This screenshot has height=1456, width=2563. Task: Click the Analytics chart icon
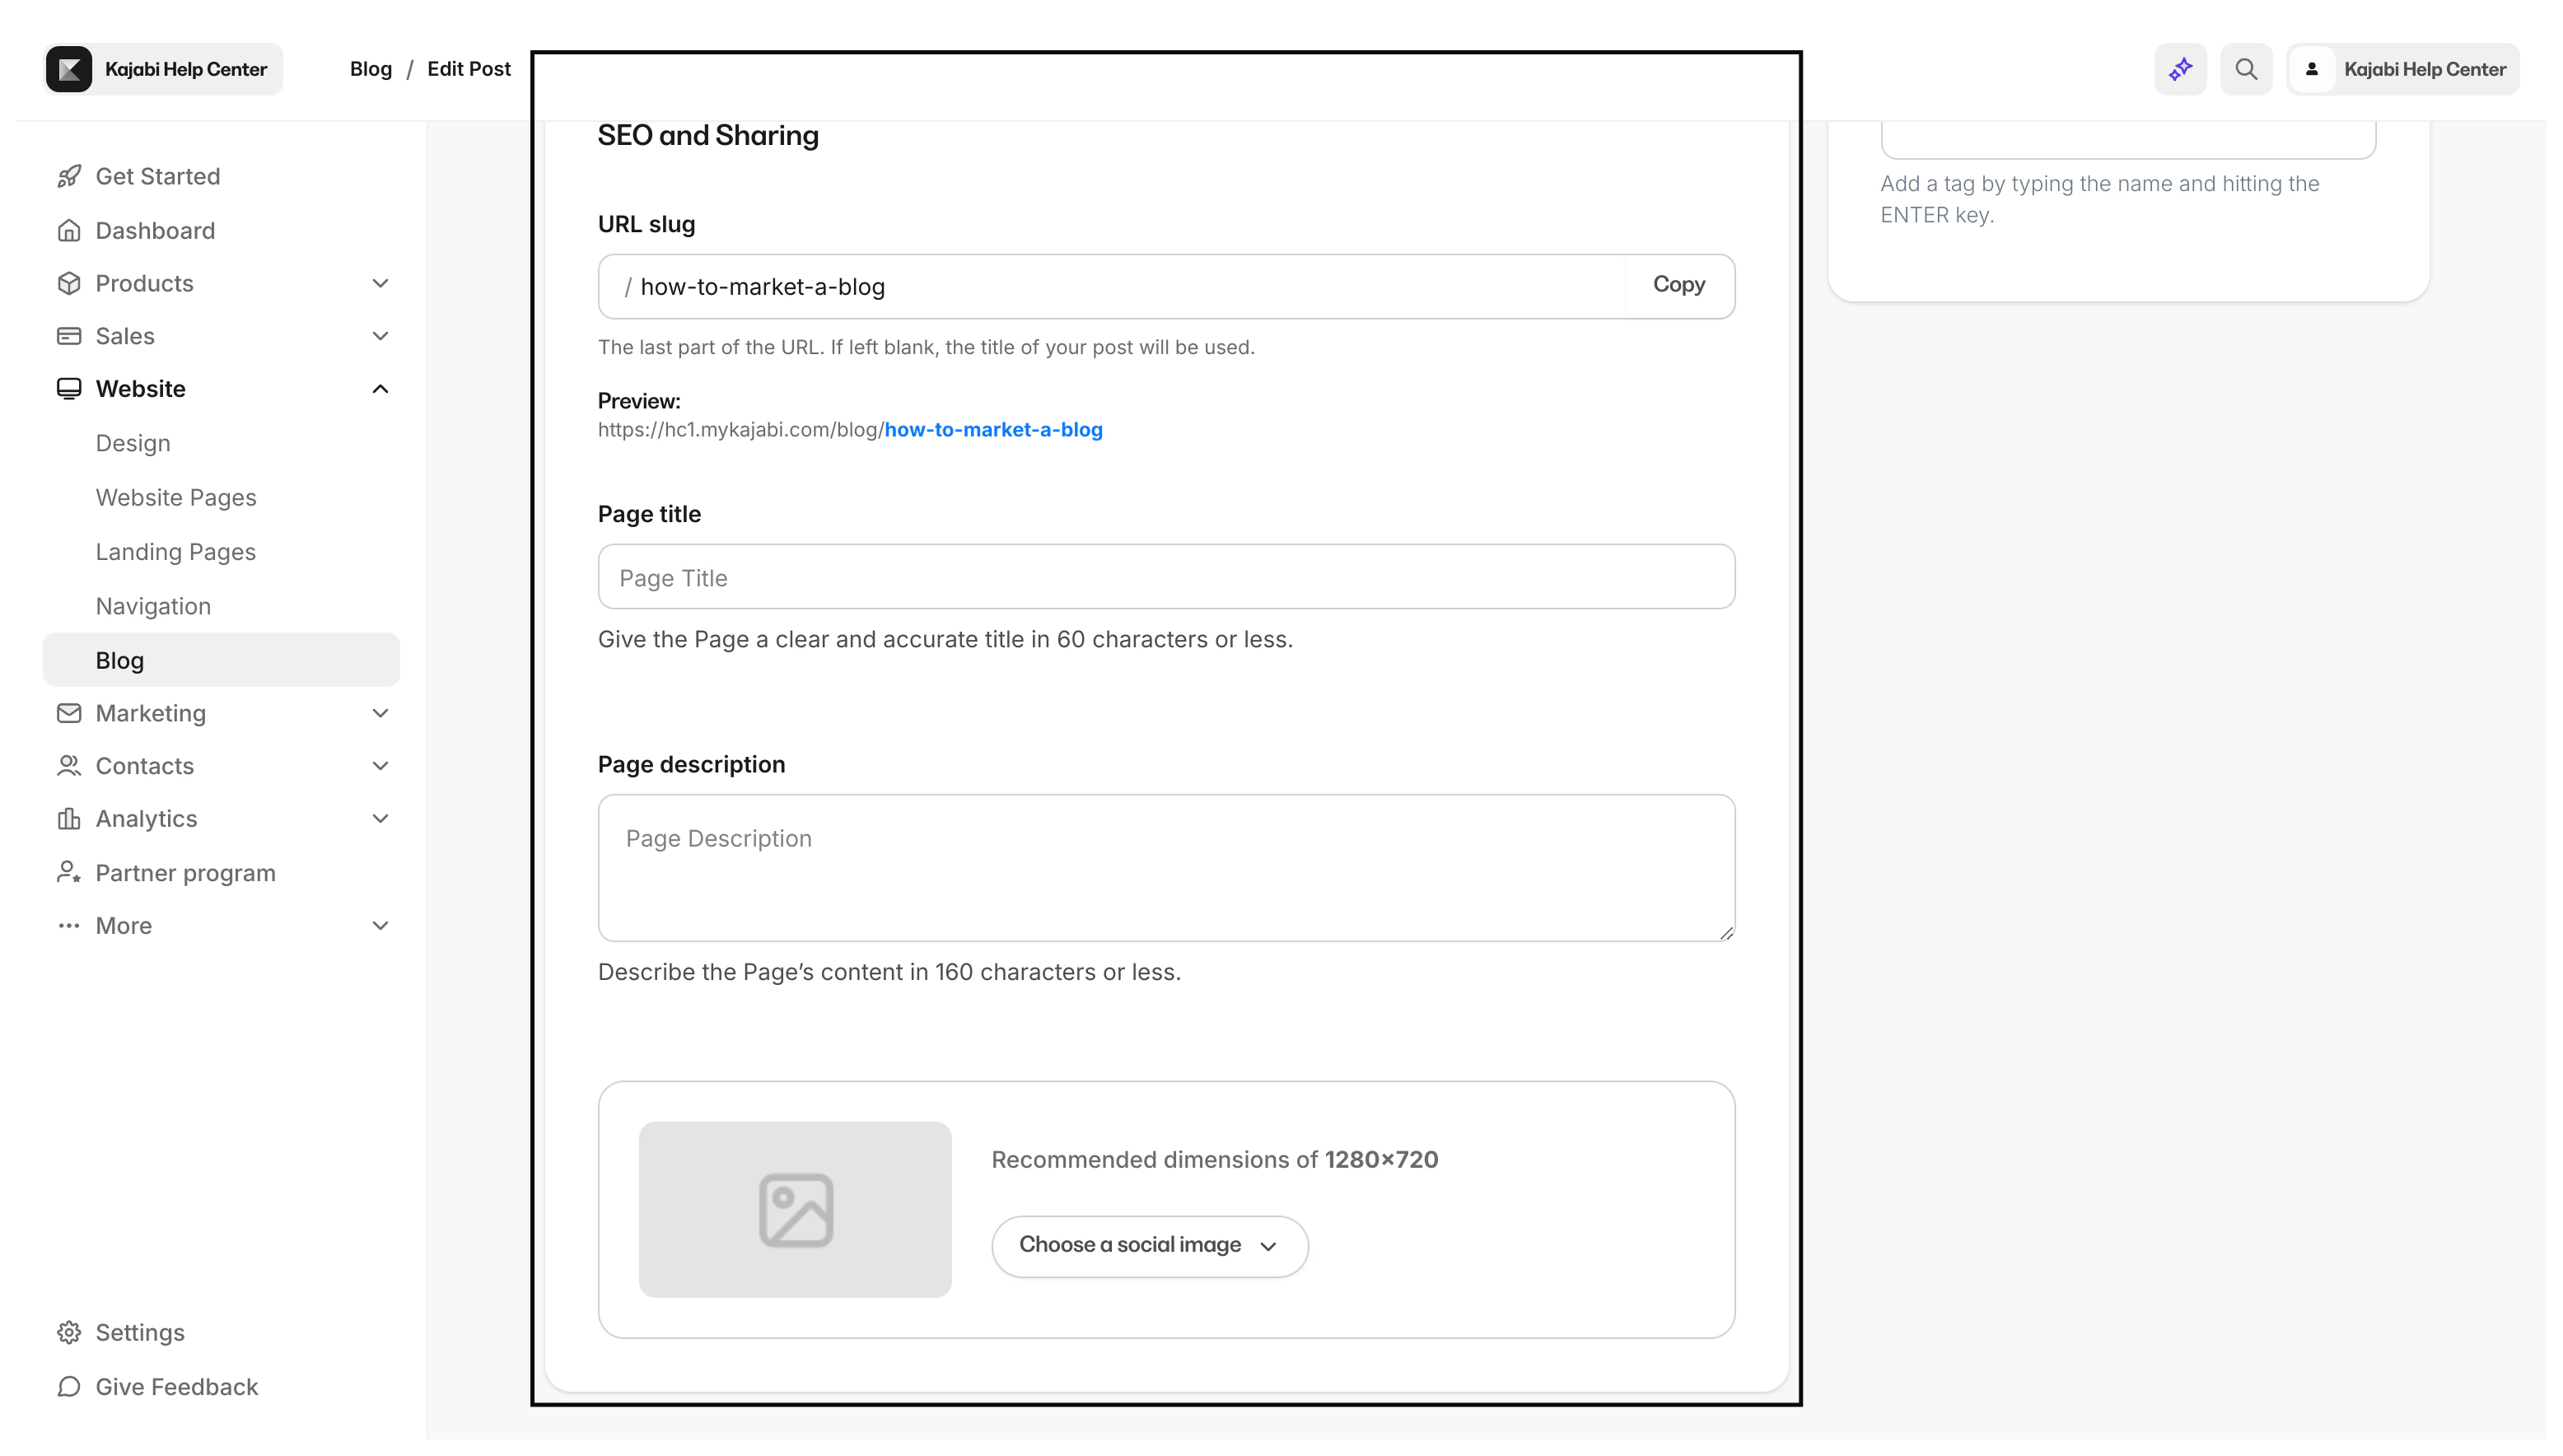pyautogui.click(x=68, y=818)
